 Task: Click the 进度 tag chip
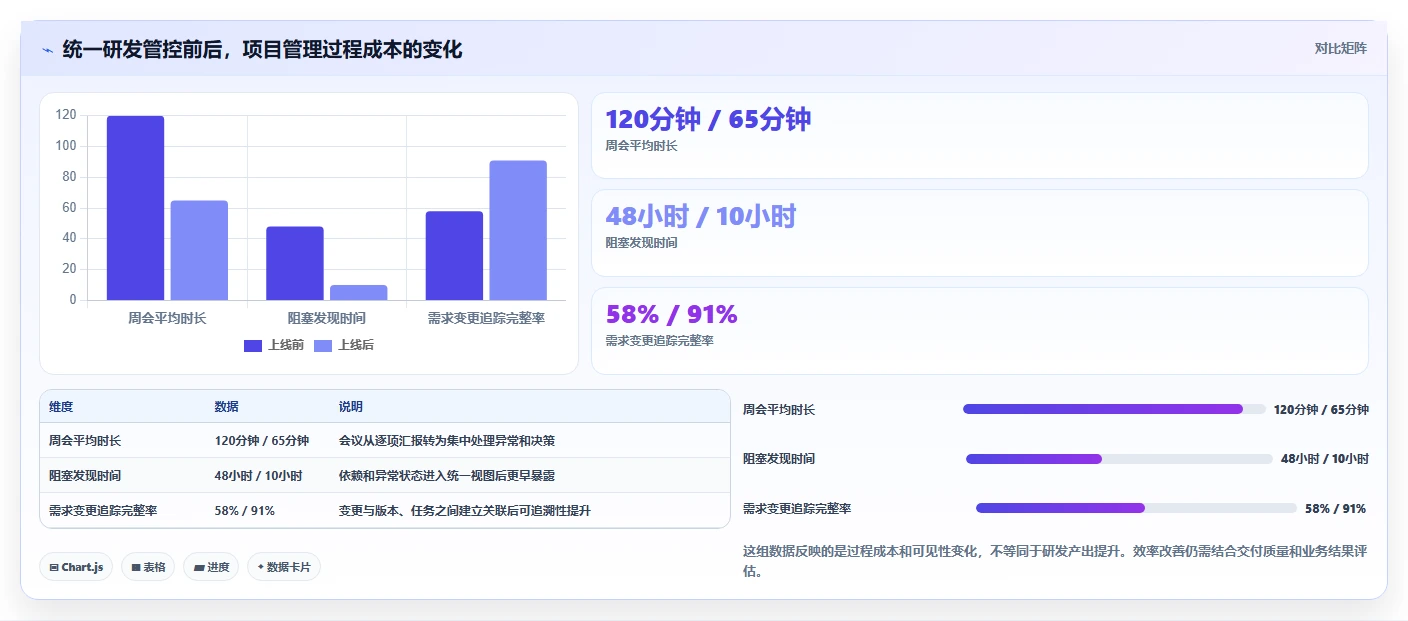[x=211, y=567]
